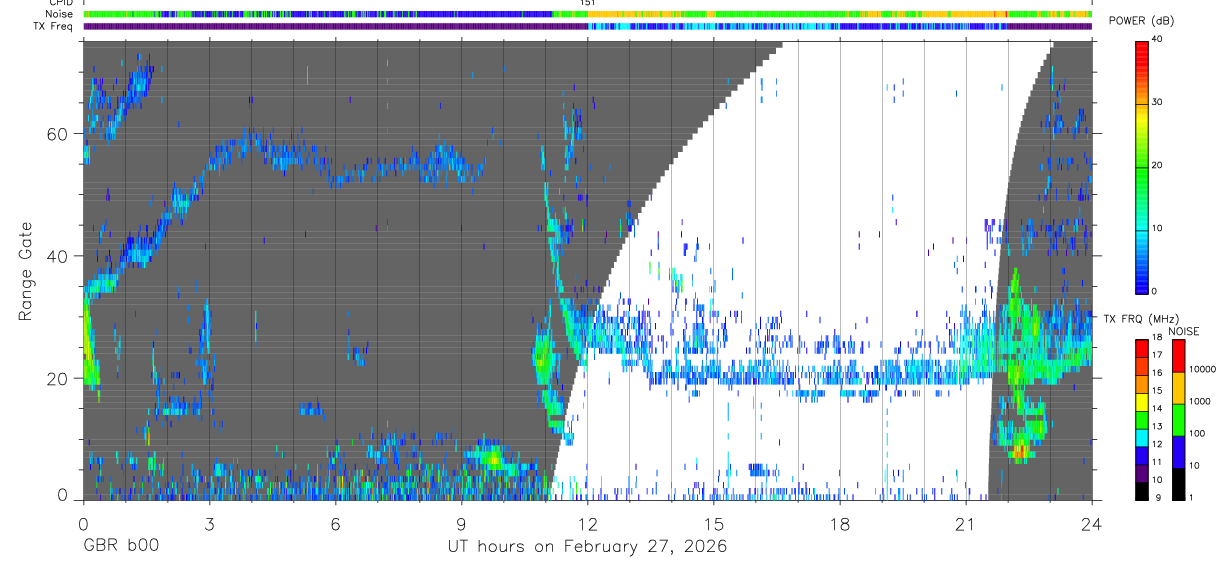
Task: Click the x-axis tick label 12
Action: [587, 523]
